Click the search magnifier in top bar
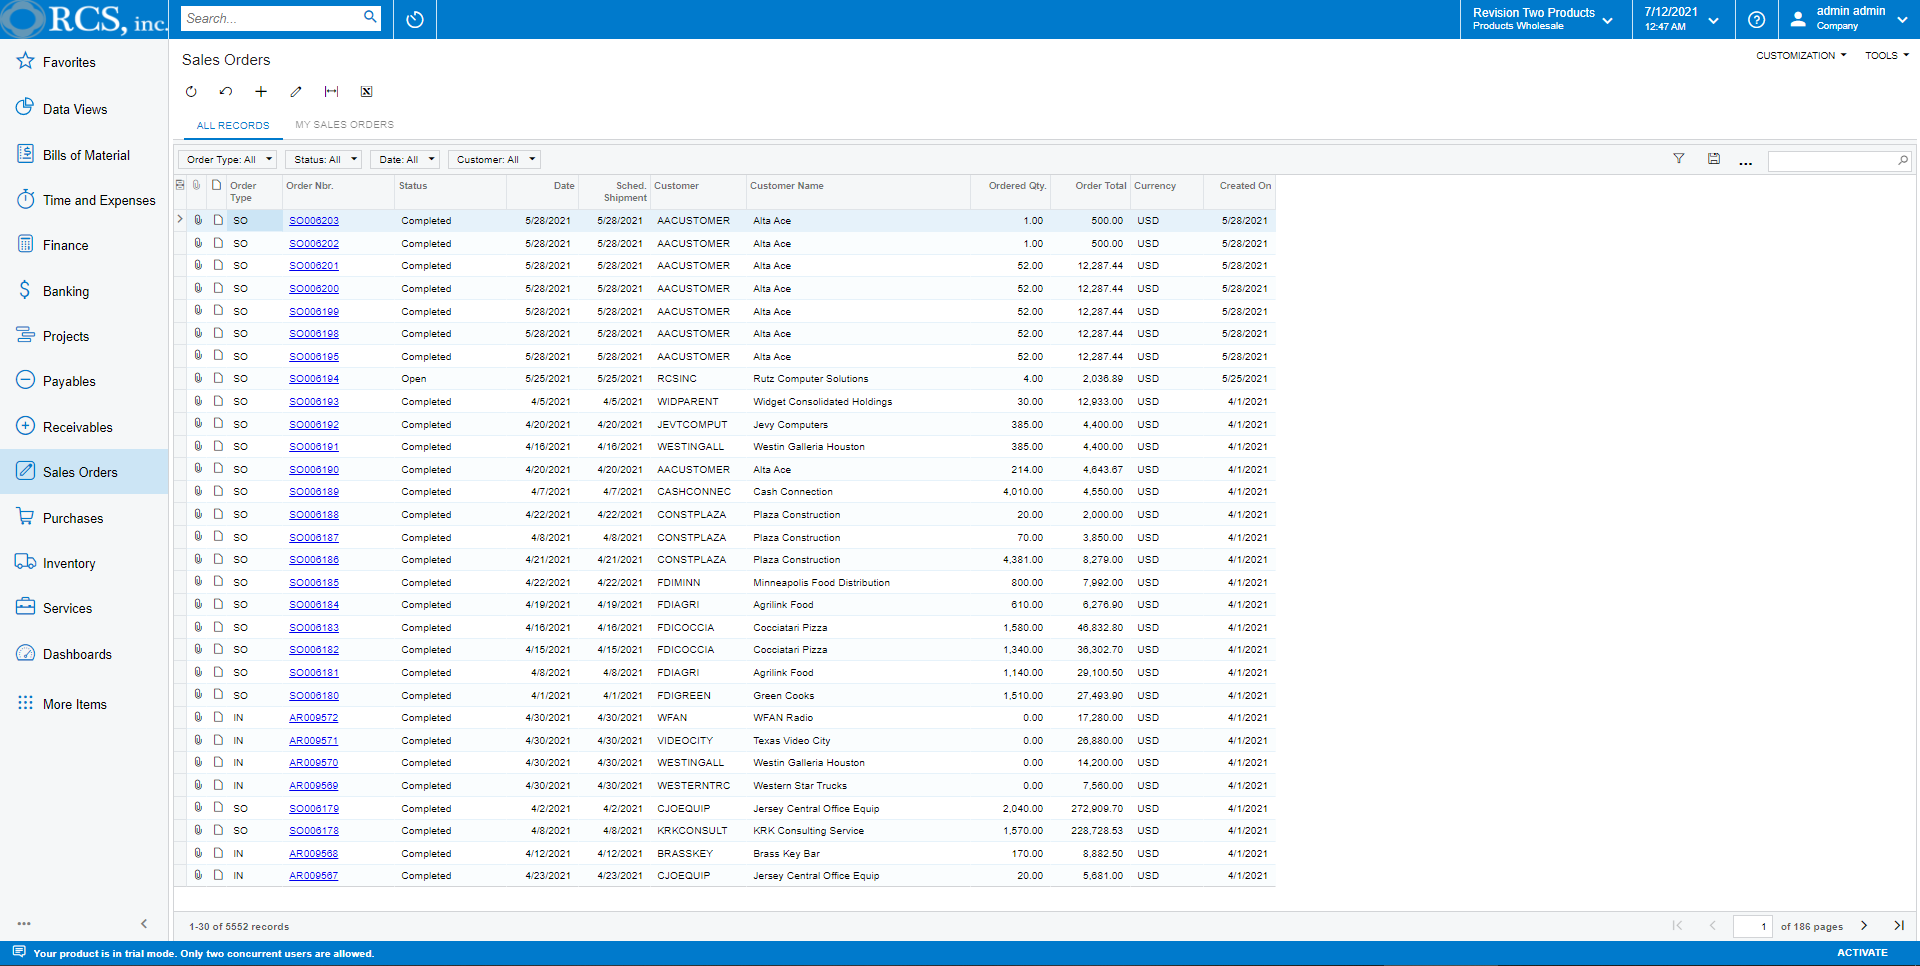Viewport: 1920px width, 966px height. (370, 17)
